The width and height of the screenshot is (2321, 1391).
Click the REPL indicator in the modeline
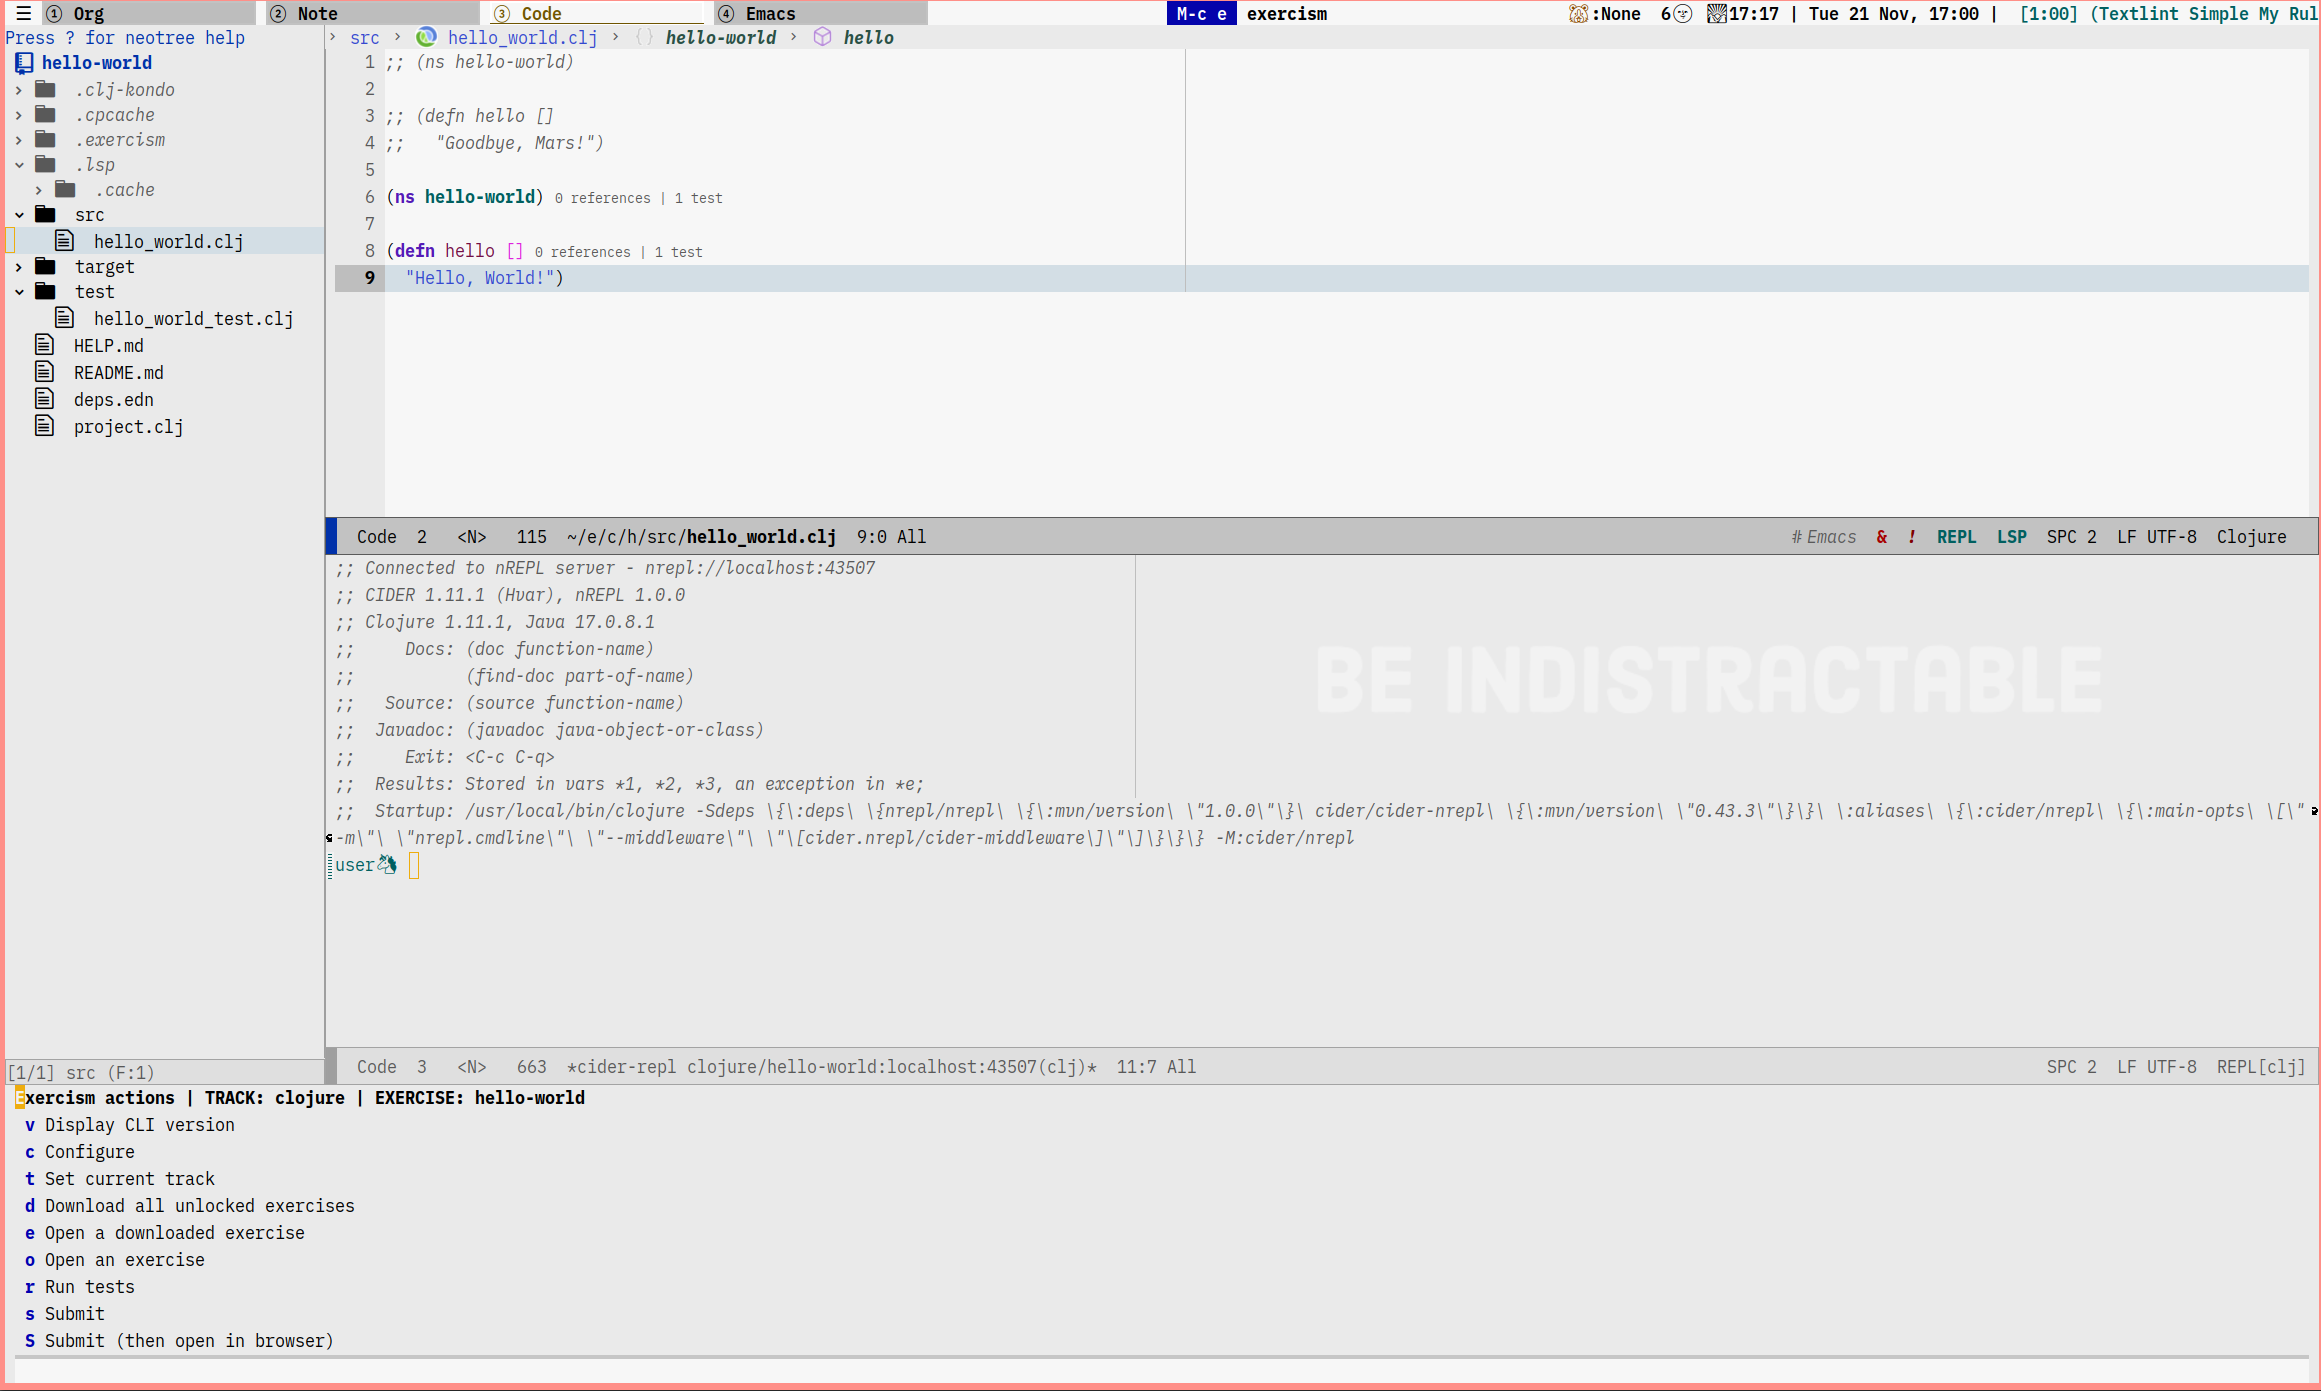click(1956, 537)
